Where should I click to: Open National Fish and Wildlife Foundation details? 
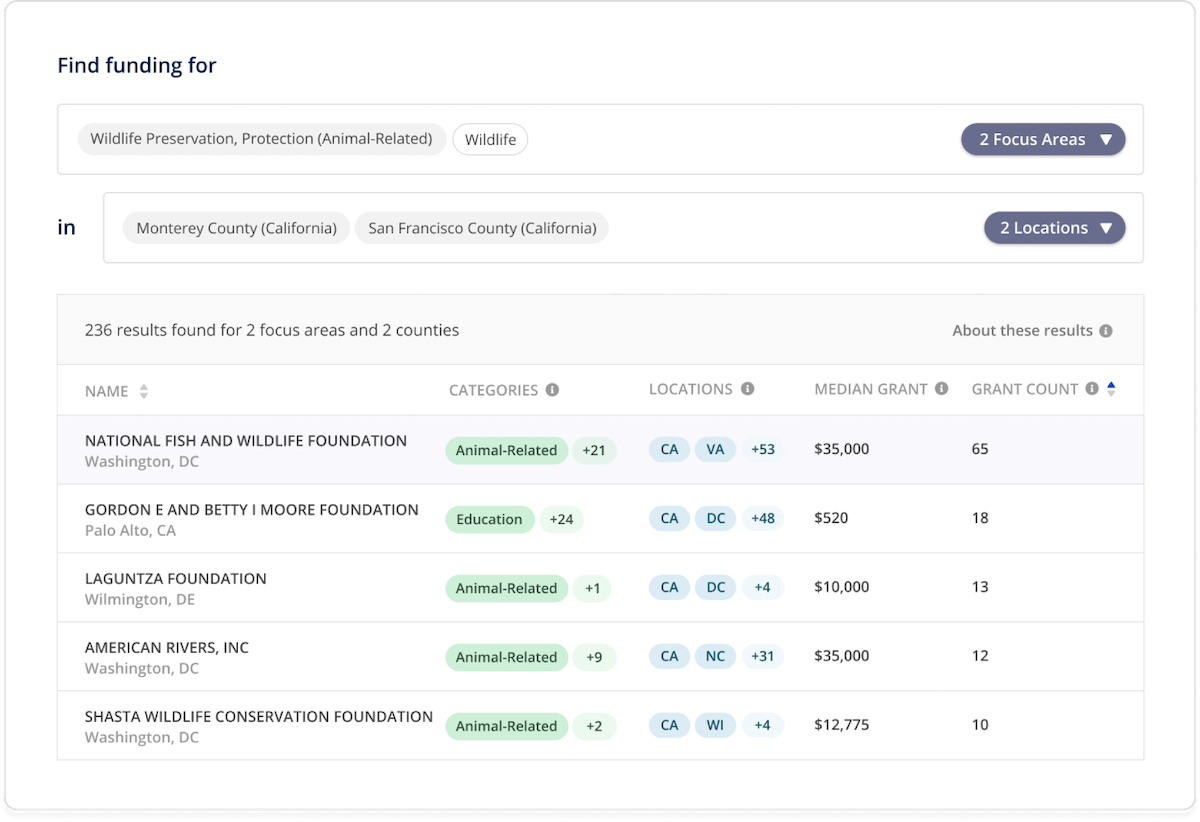[245, 440]
